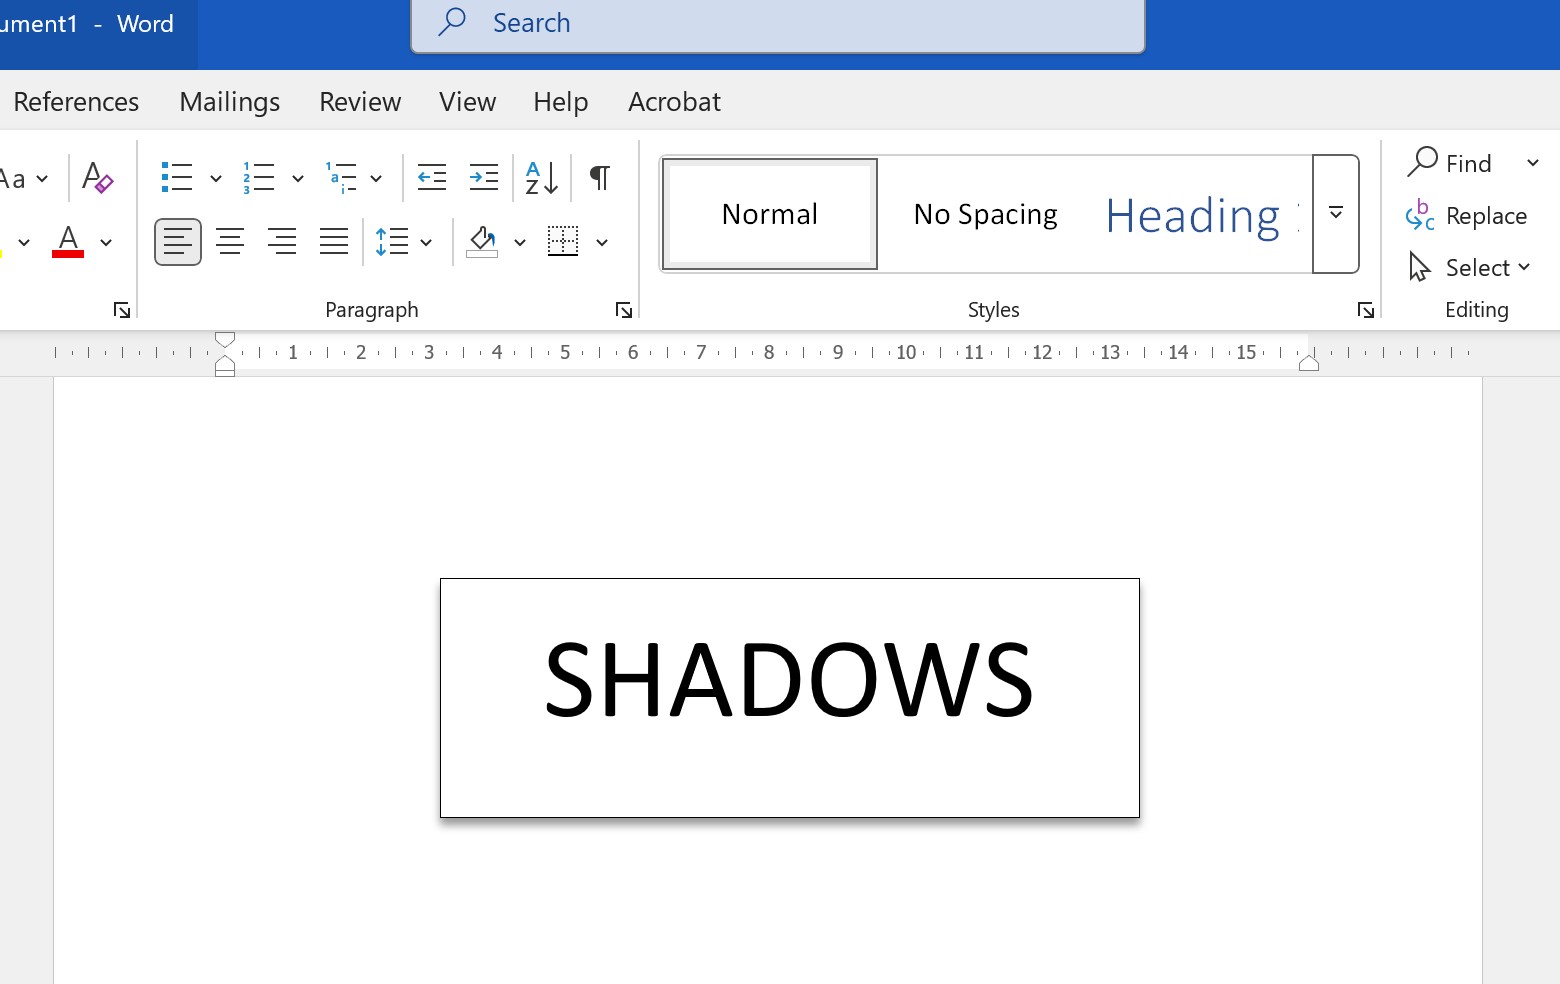Switch to the Review ribbon tab
The width and height of the screenshot is (1560, 984).
click(359, 101)
